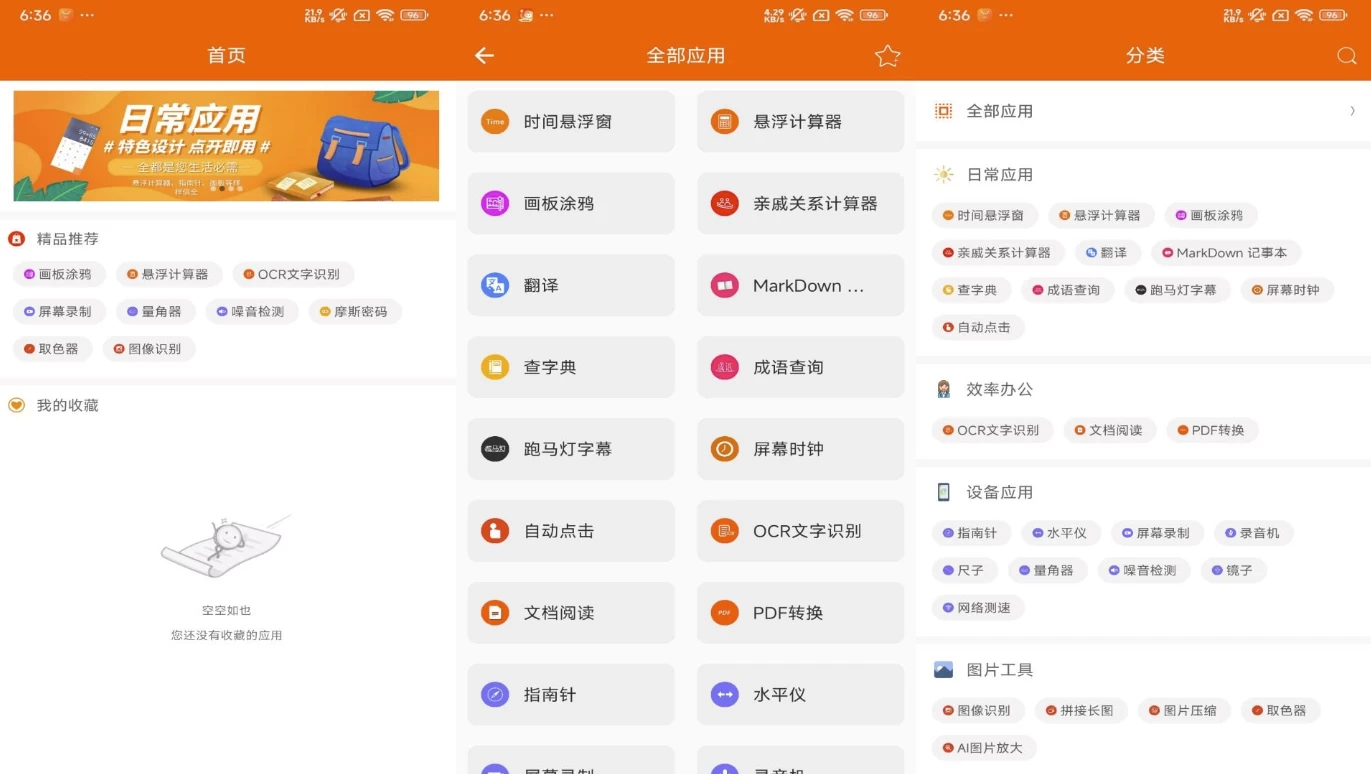Click the 指南针 compass icon in grid
1371x774 pixels.
click(x=495, y=695)
